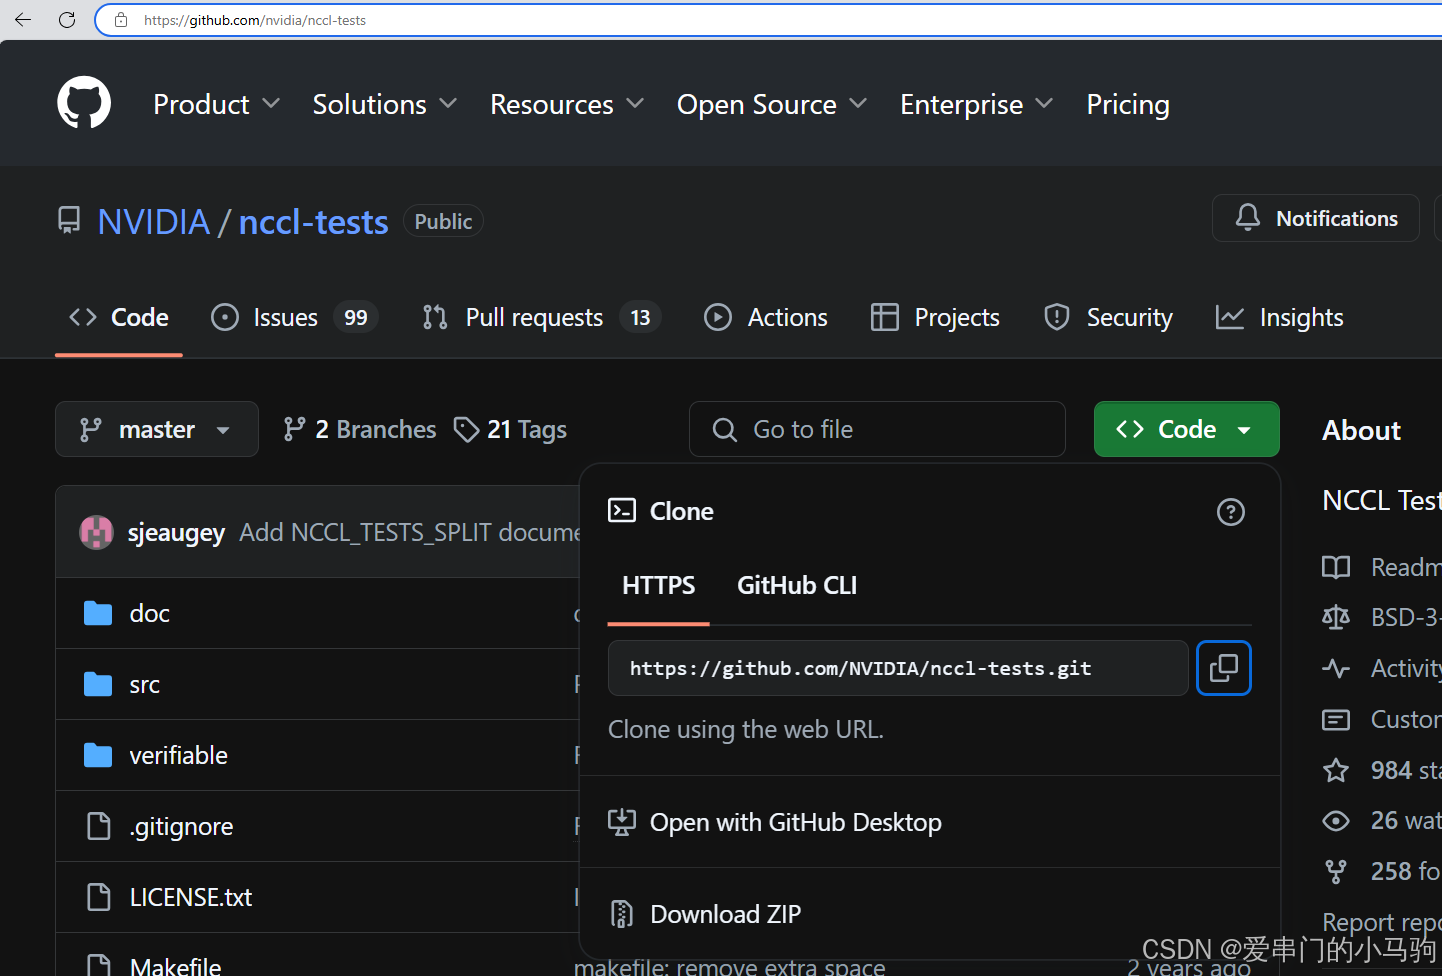Open the verifiable folder
This screenshot has height=976, width=1442.
(x=178, y=755)
